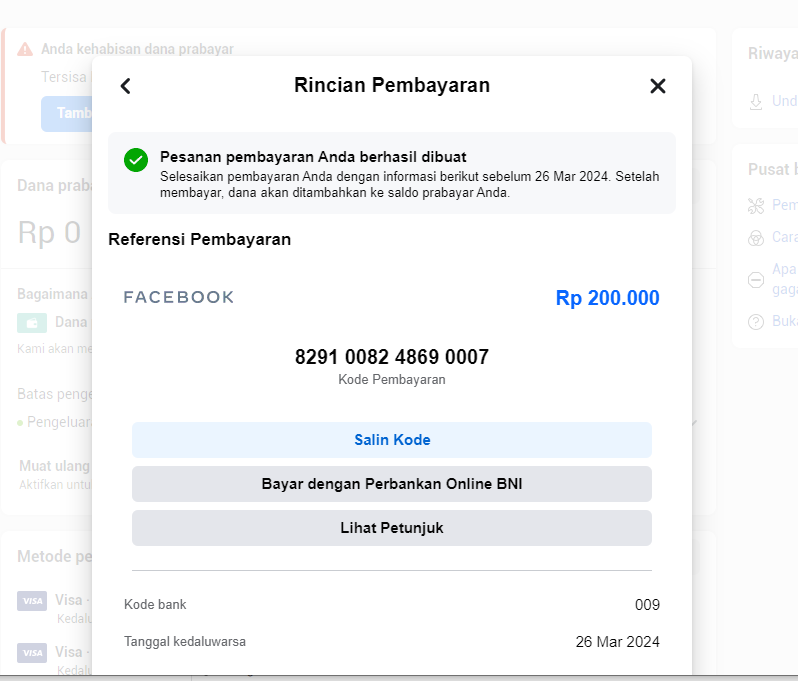Click the Facebook logo in payment reference
Viewport: 798px width, 681px height.
[179, 297]
